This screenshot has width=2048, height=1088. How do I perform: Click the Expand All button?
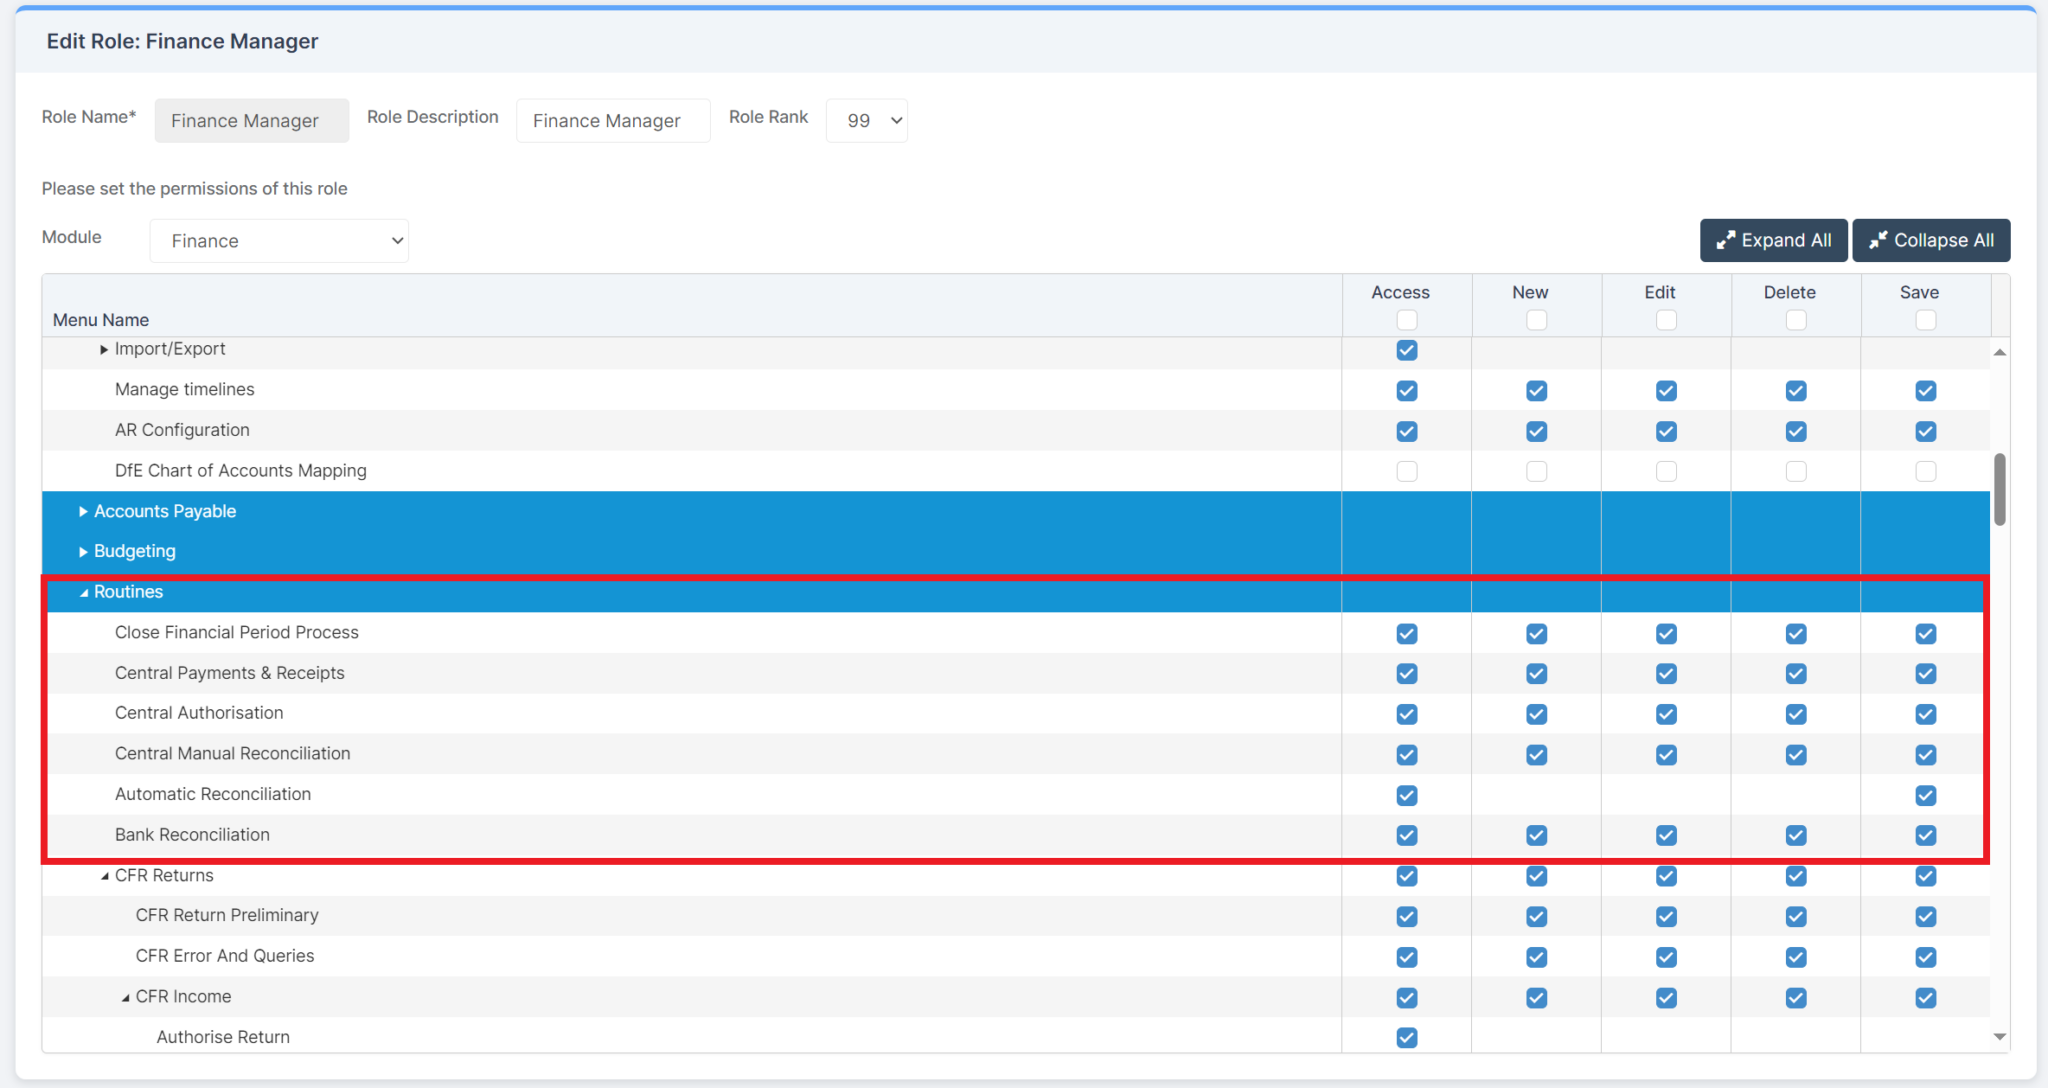[1773, 240]
